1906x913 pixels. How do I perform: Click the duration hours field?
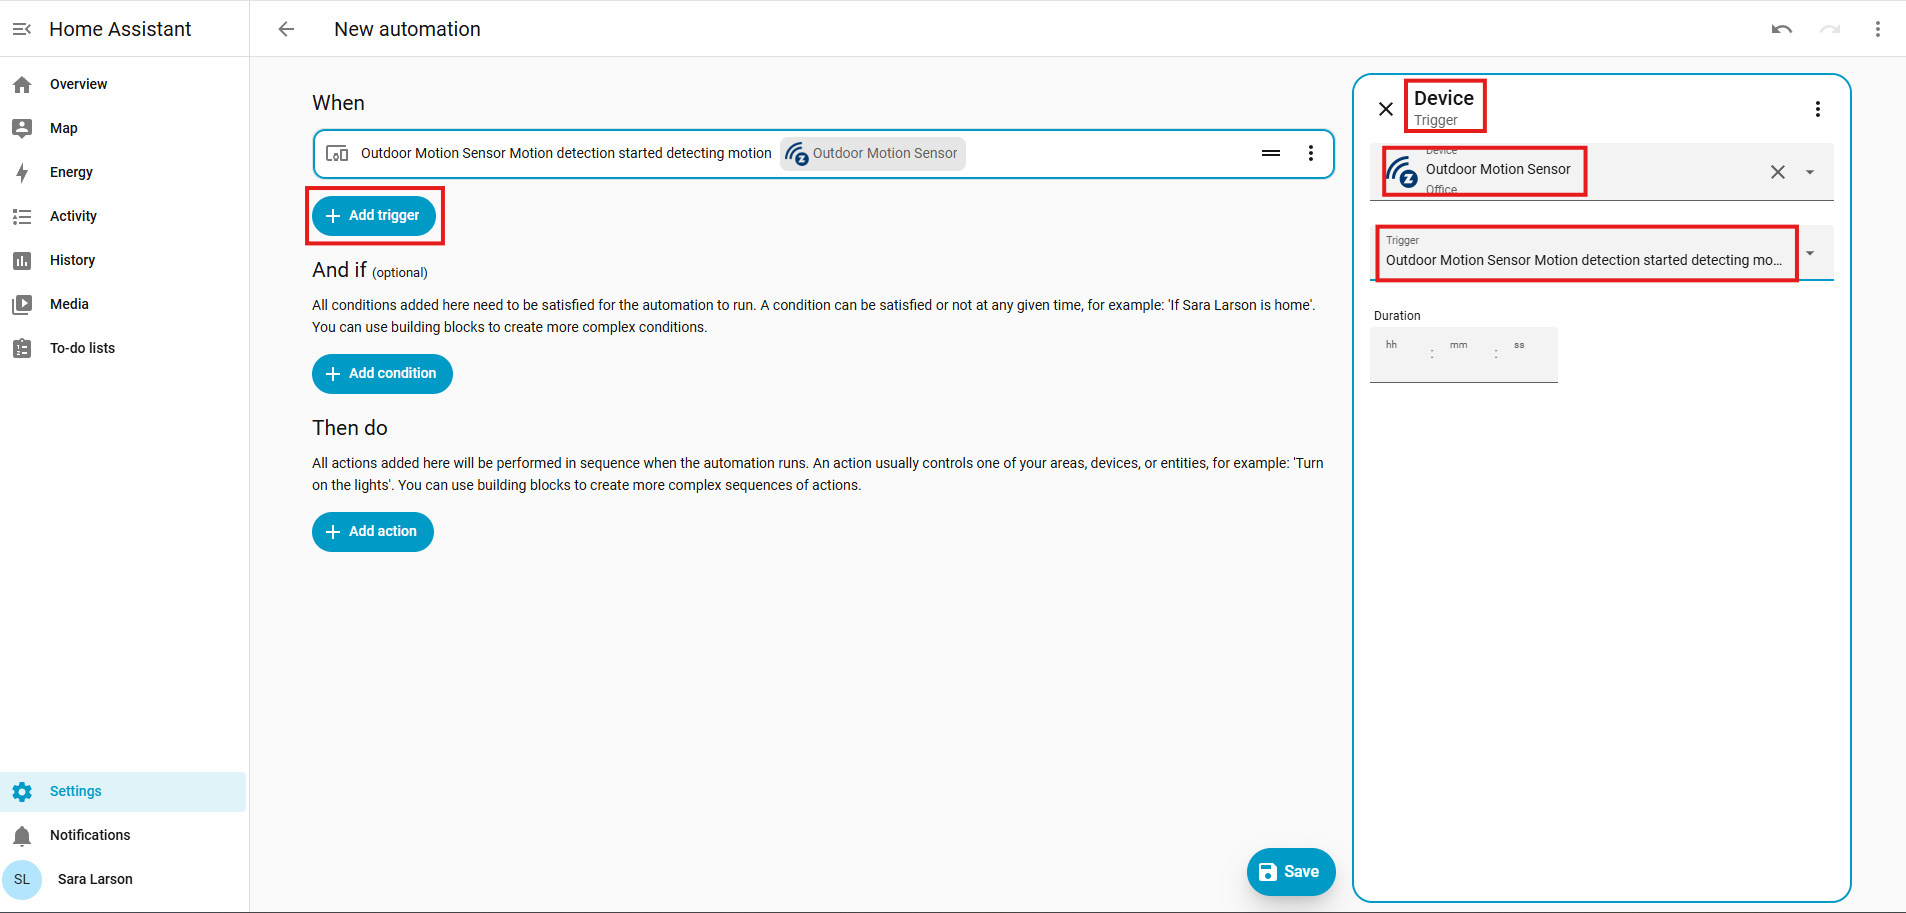click(x=1398, y=355)
